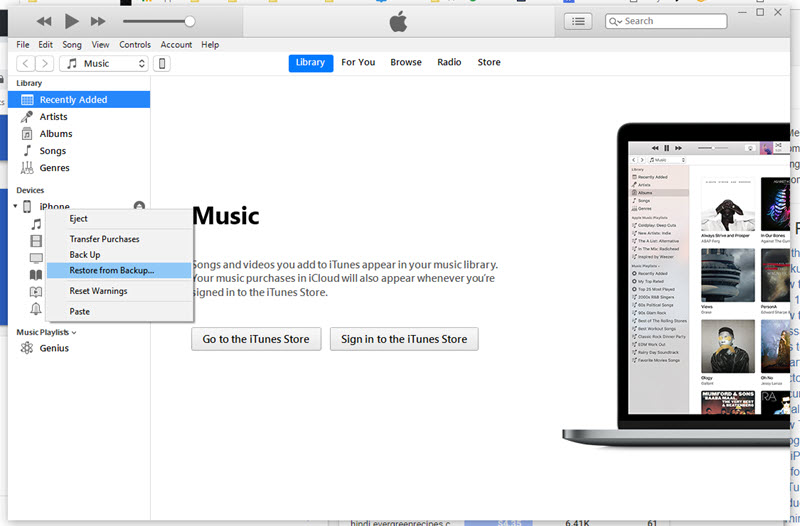Choose Restore from Backup in context menu

(x=119, y=270)
